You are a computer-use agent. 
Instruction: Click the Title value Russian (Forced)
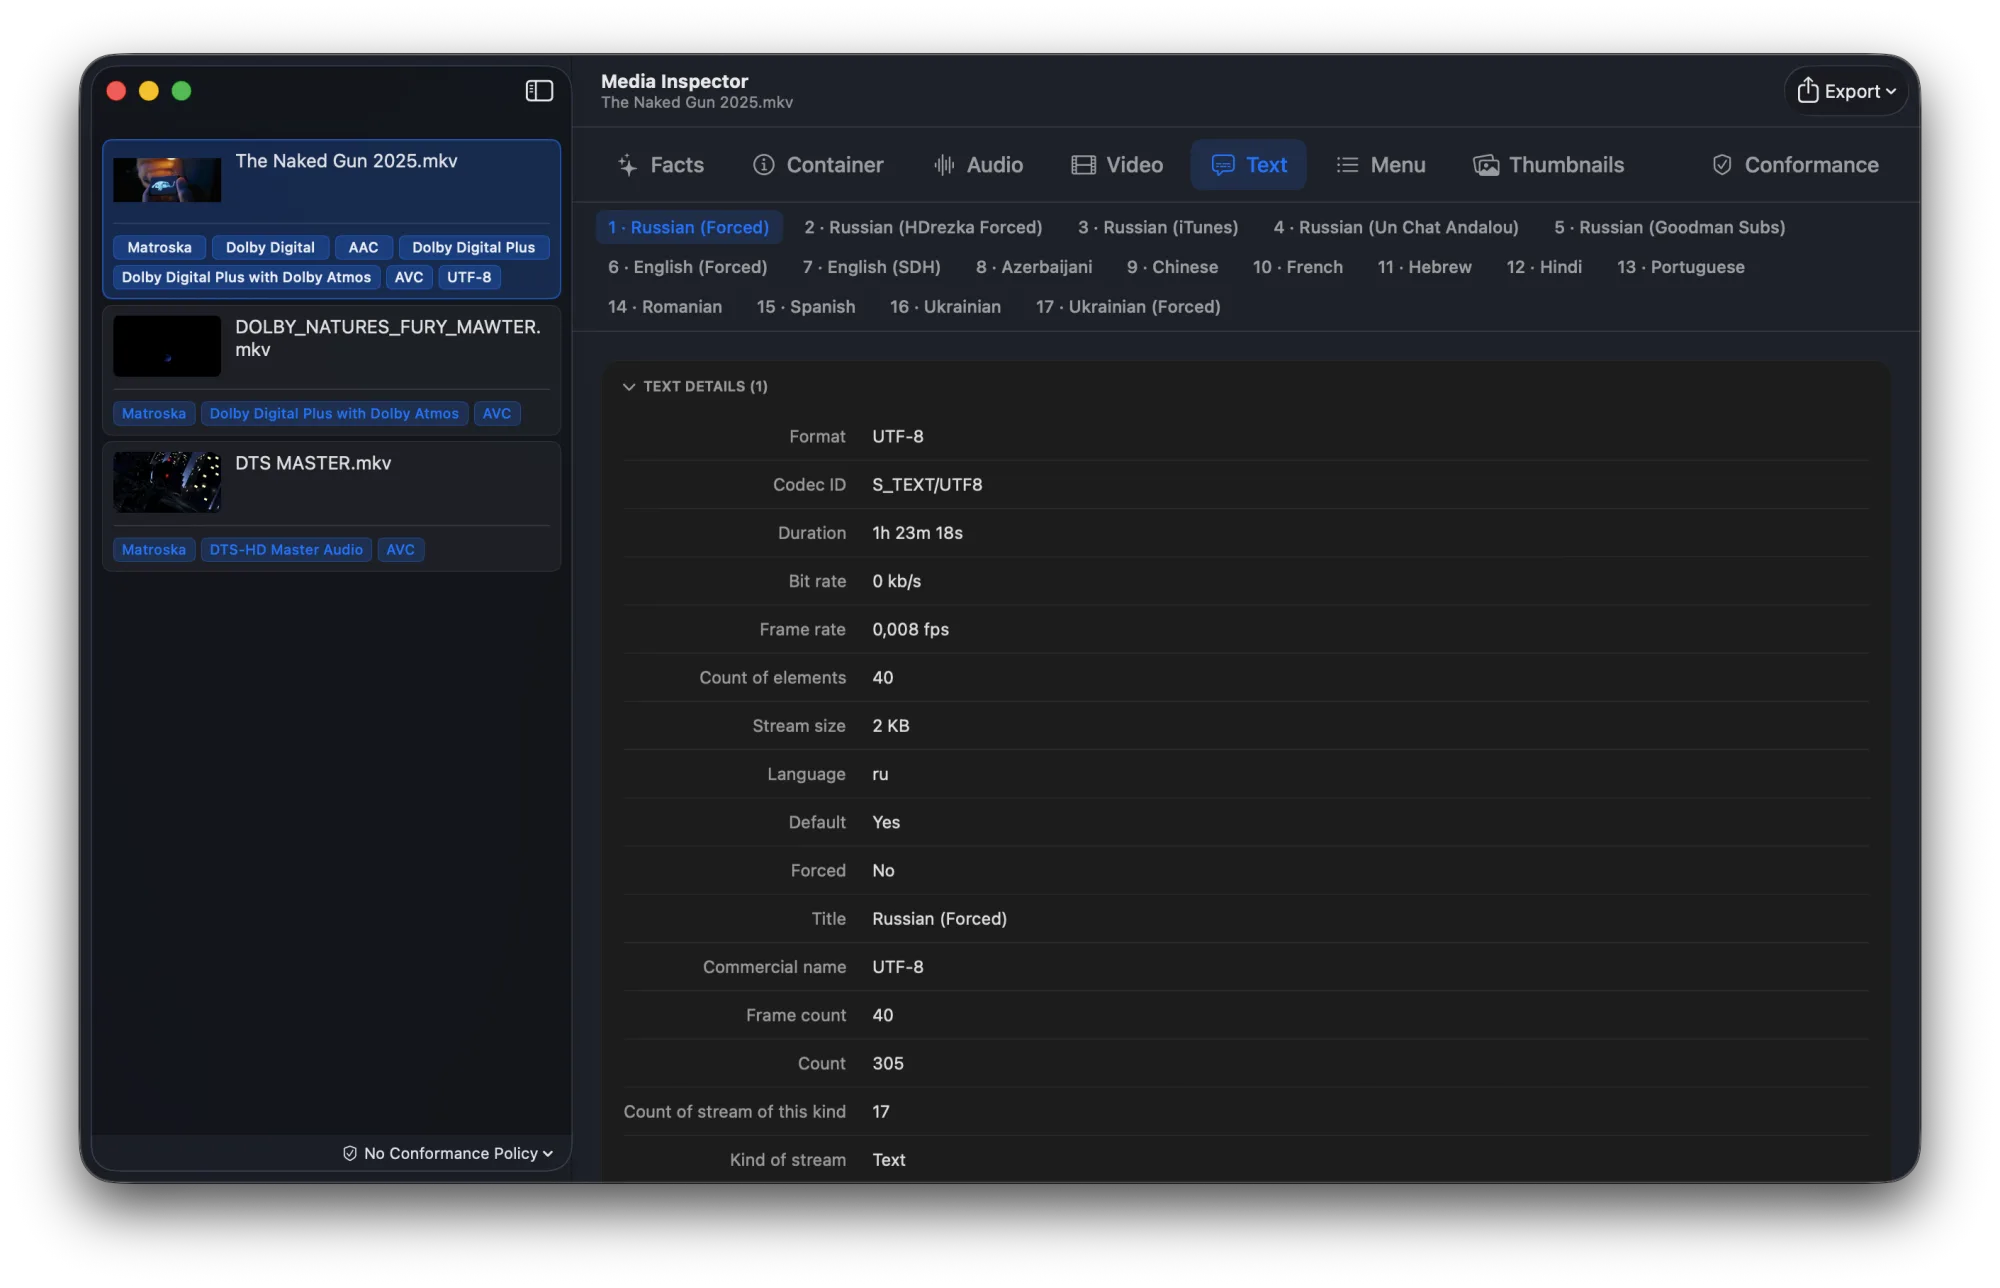point(939,918)
